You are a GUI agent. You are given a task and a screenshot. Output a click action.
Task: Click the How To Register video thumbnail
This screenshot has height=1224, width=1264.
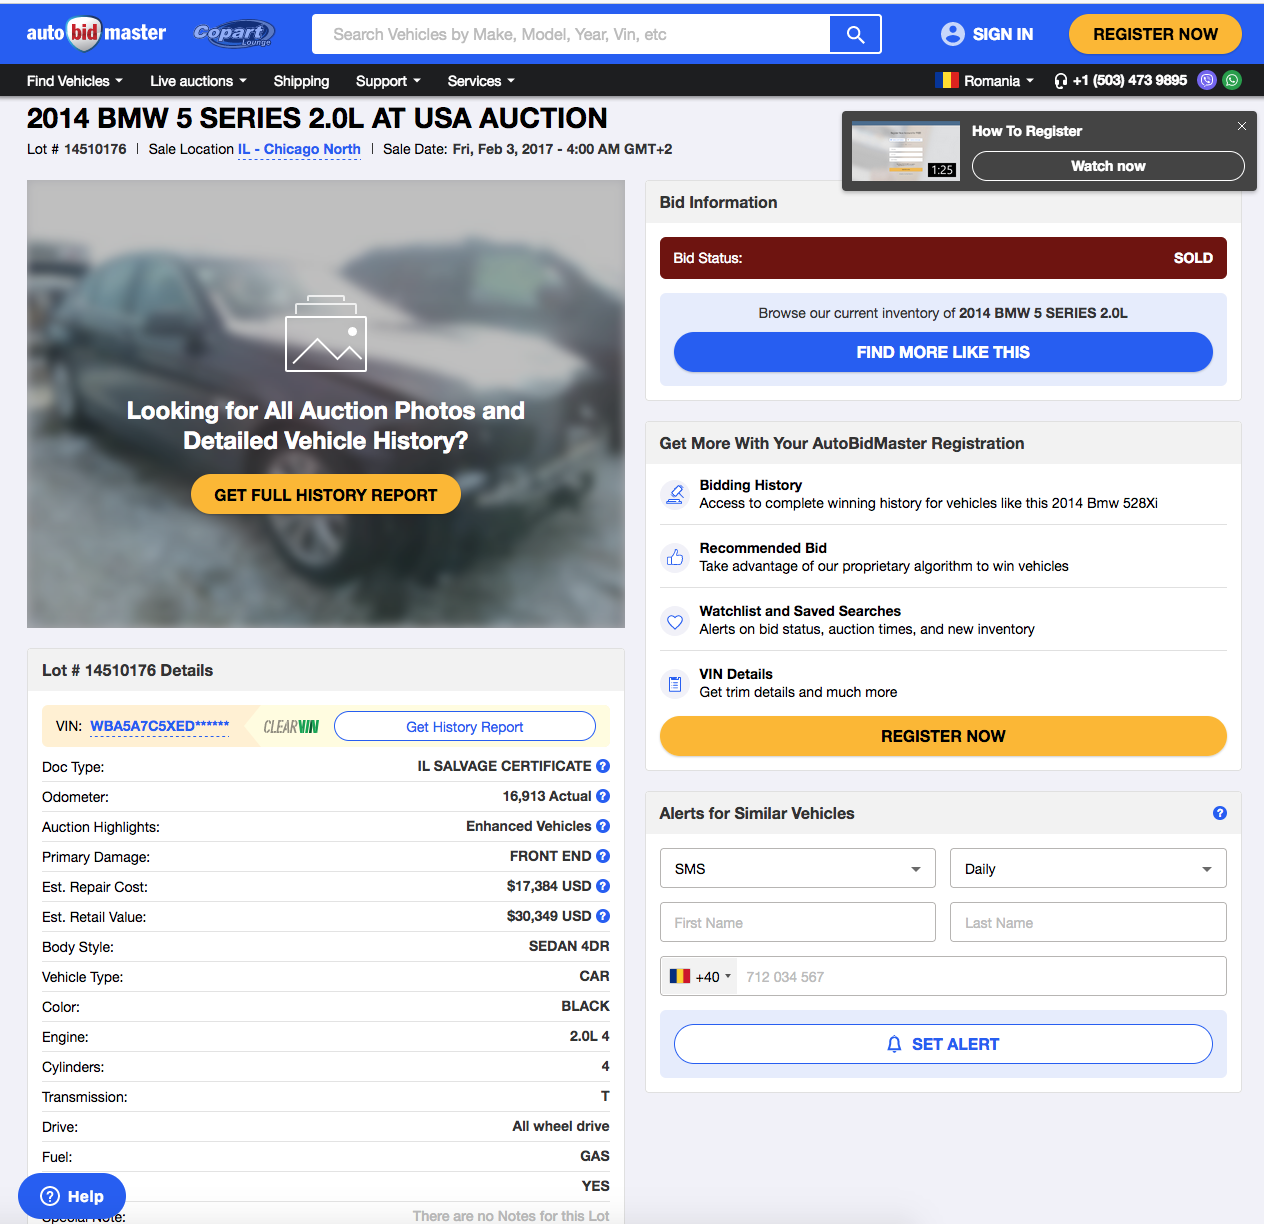[x=905, y=151]
